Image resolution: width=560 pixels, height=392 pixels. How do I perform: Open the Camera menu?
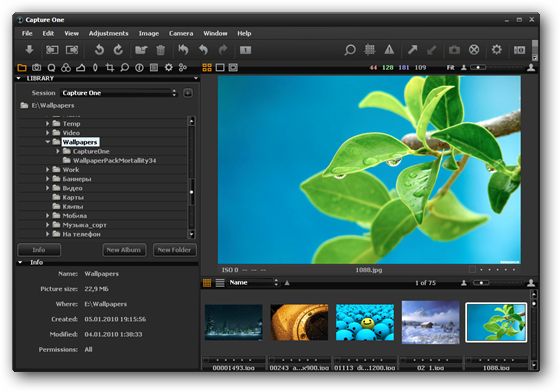[x=181, y=33]
